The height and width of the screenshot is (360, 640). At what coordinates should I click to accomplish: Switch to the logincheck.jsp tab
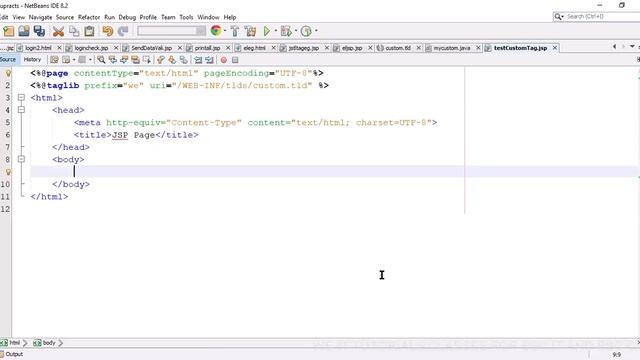tap(91, 48)
